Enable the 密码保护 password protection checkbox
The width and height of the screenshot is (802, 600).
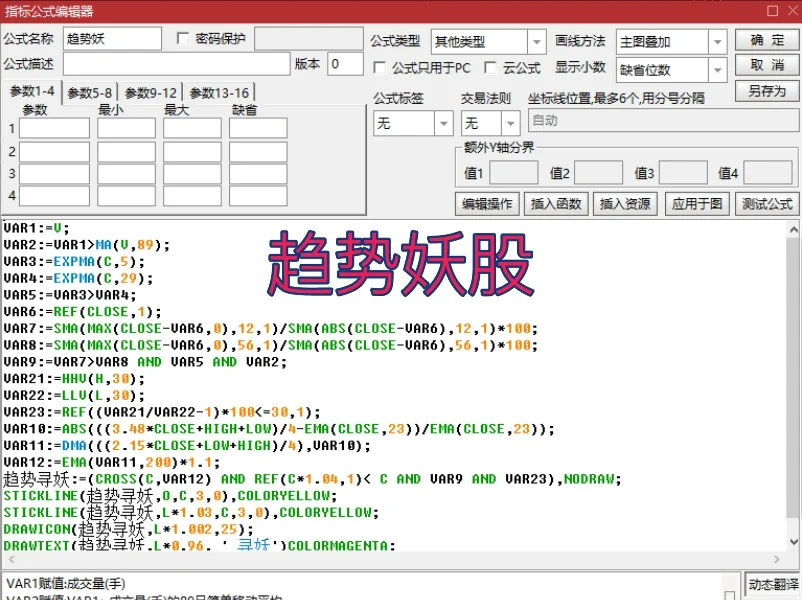183,38
